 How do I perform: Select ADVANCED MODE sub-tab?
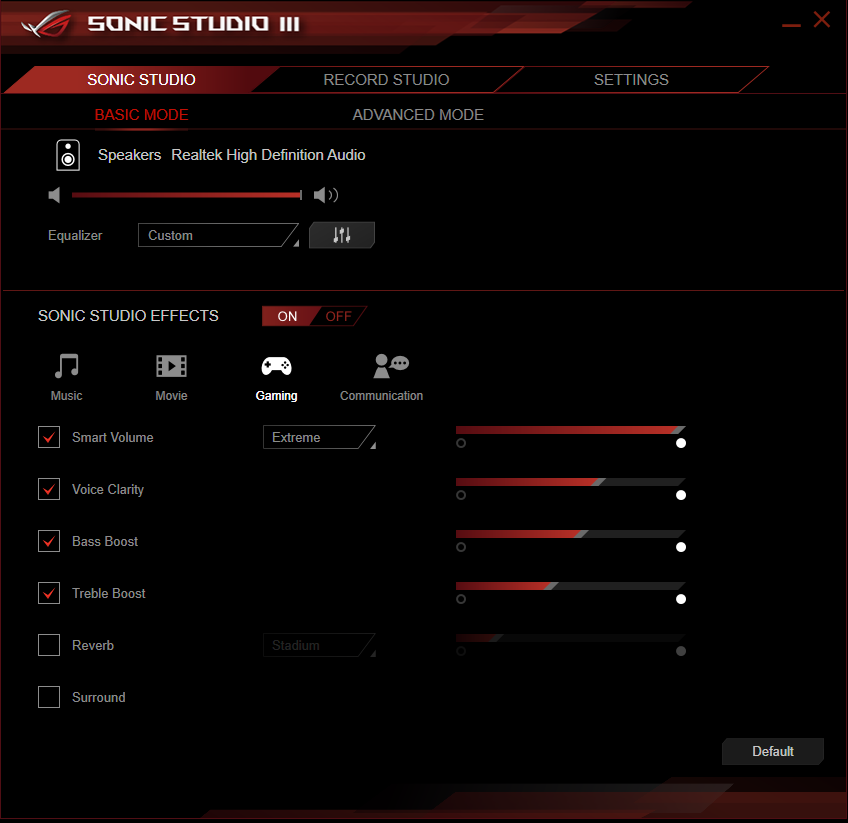418,115
